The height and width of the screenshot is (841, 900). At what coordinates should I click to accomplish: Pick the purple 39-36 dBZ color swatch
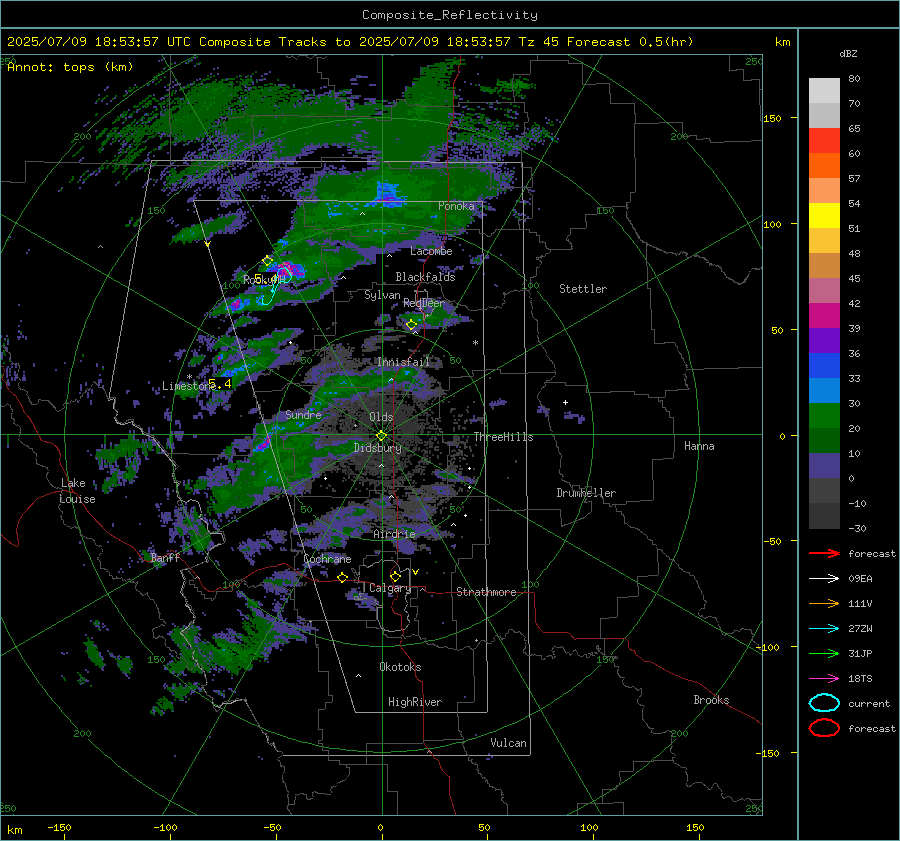coord(824,341)
